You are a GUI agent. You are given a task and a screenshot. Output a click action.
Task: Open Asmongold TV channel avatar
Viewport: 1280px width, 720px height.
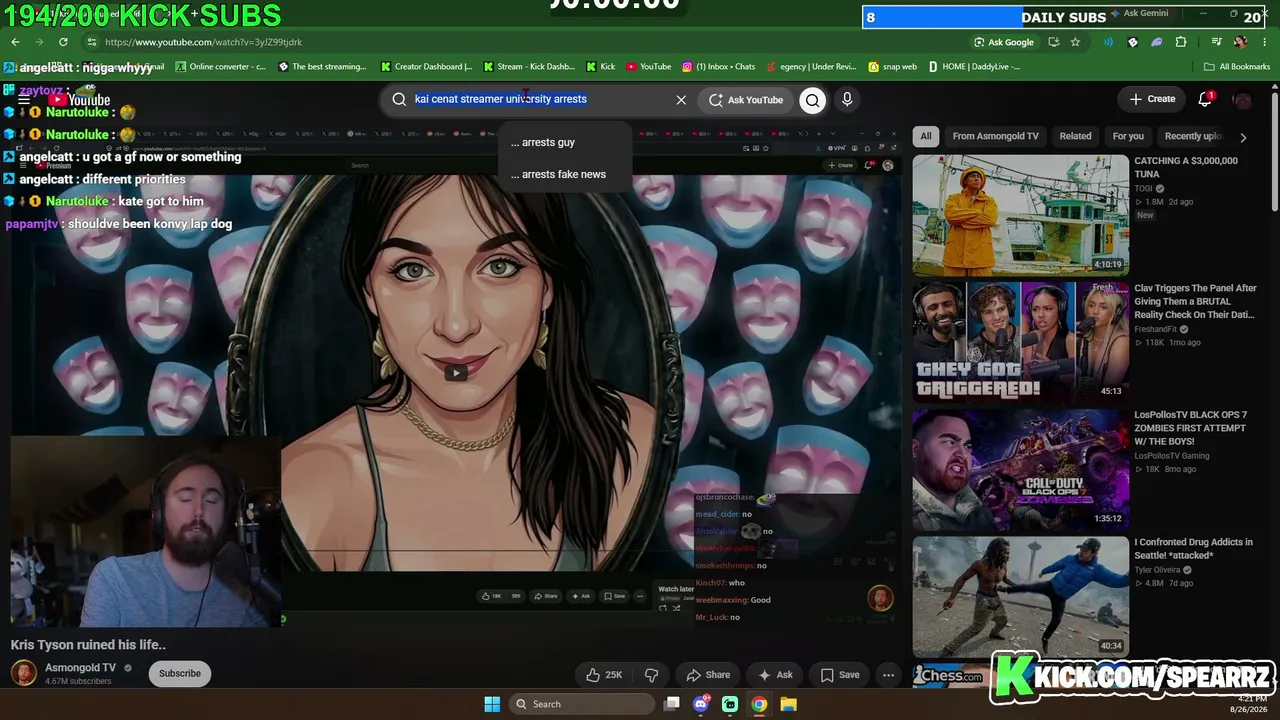pos(24,673)
